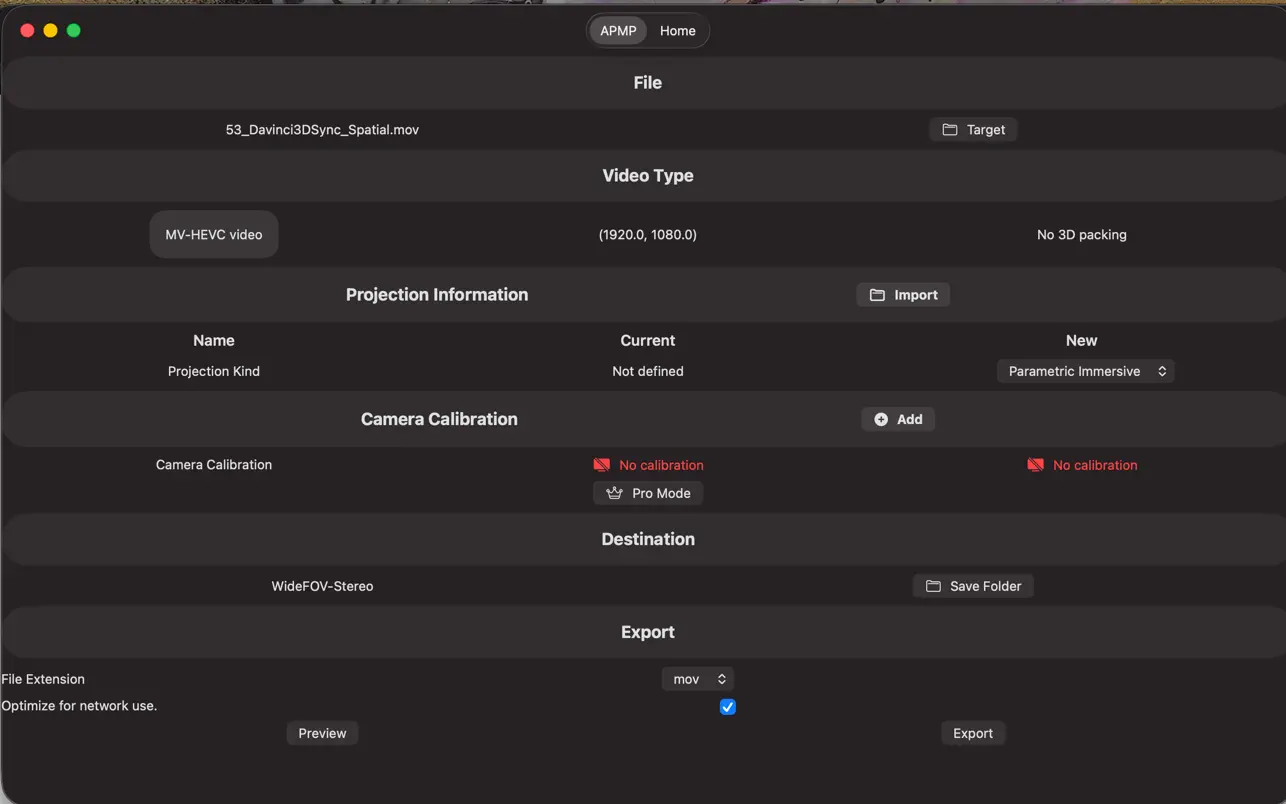Open the Parametric Immersive projection dropdown

[x=1085, y=370]
